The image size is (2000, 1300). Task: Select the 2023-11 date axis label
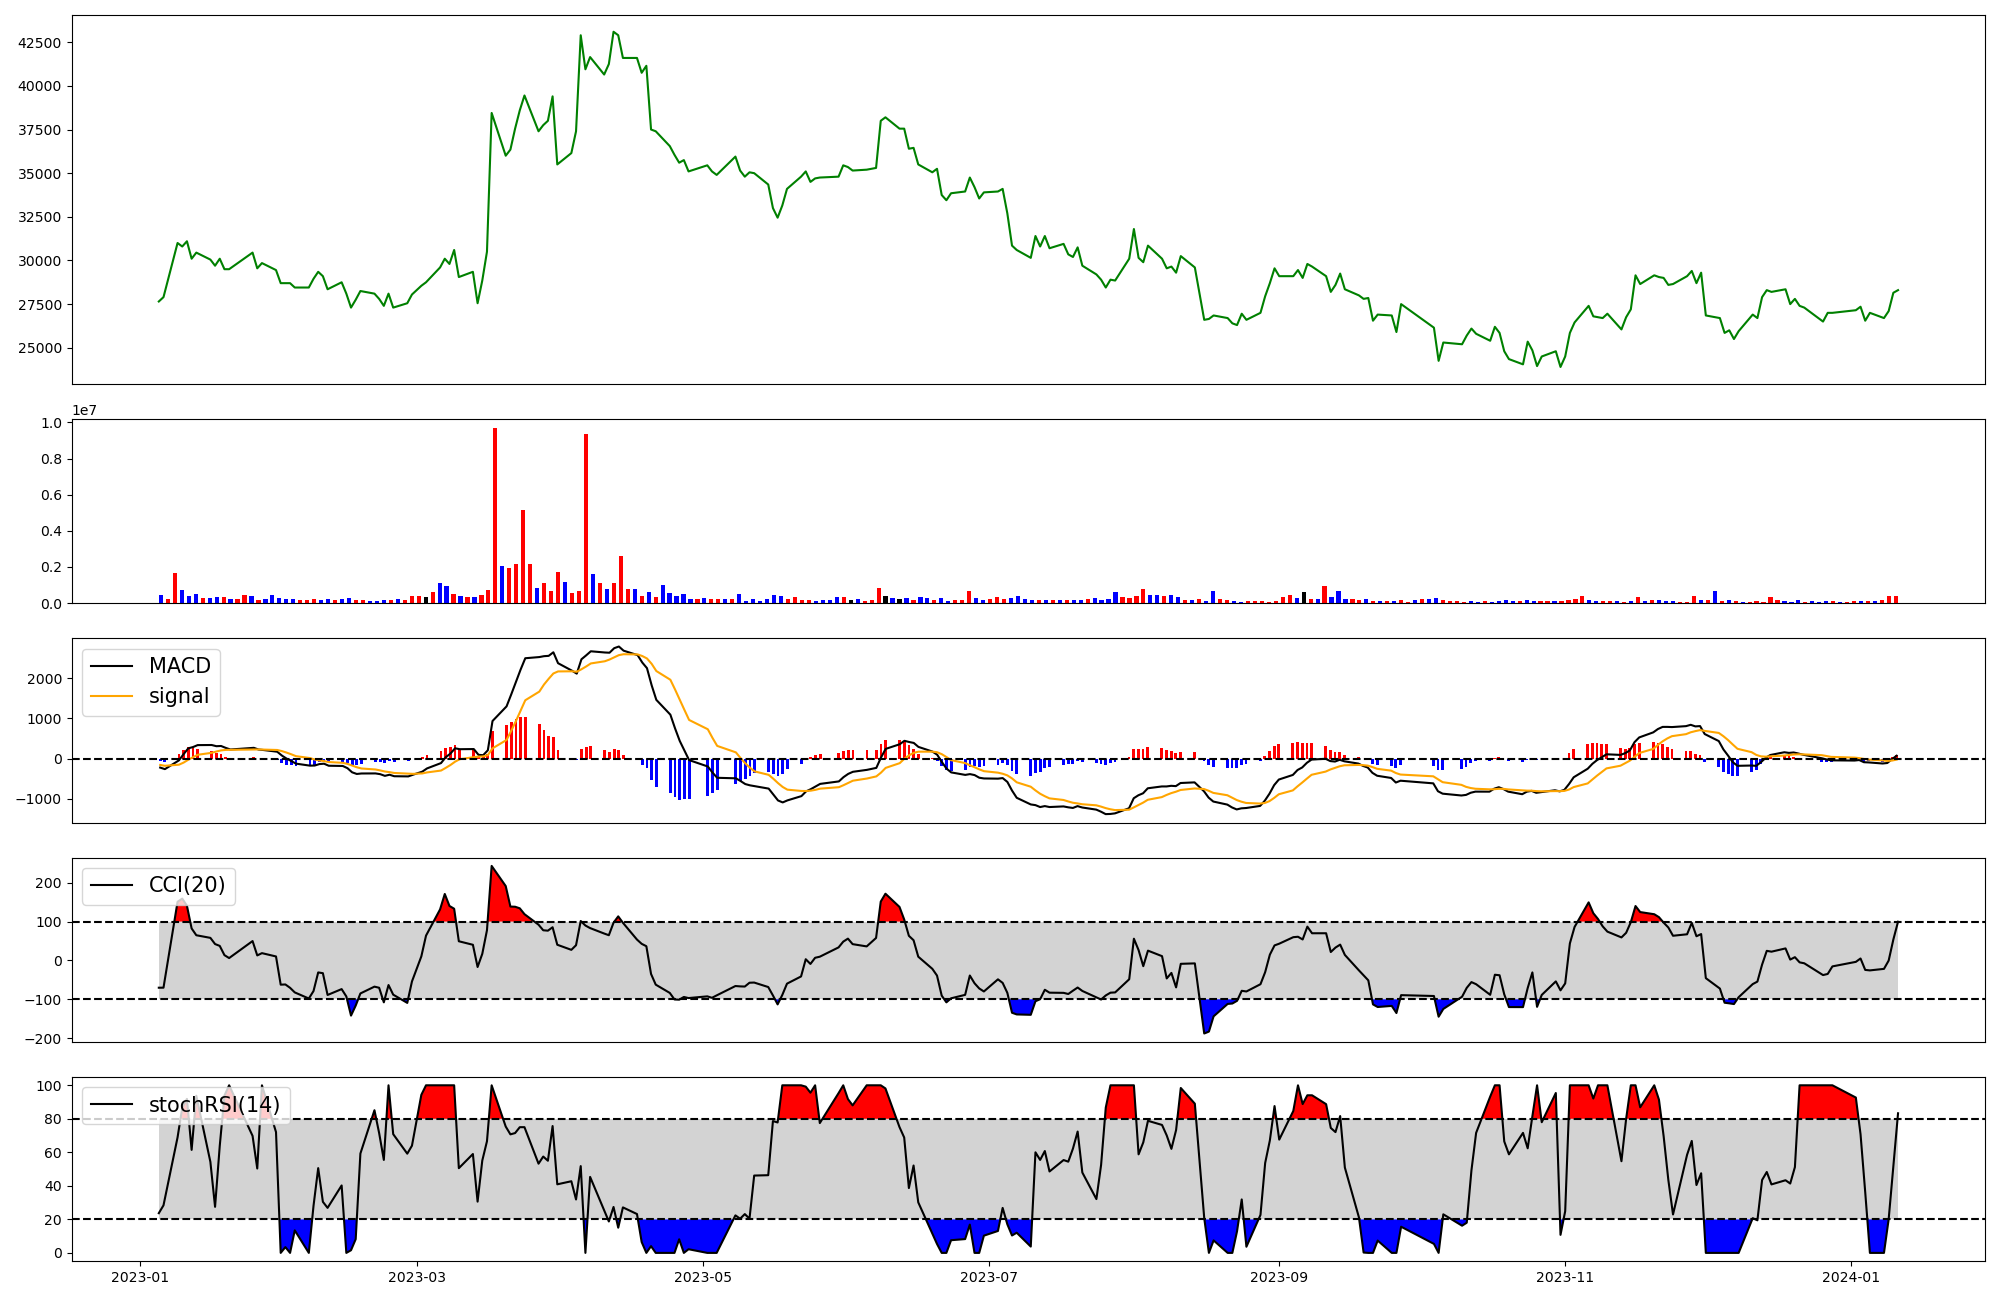point(1566,1277)
